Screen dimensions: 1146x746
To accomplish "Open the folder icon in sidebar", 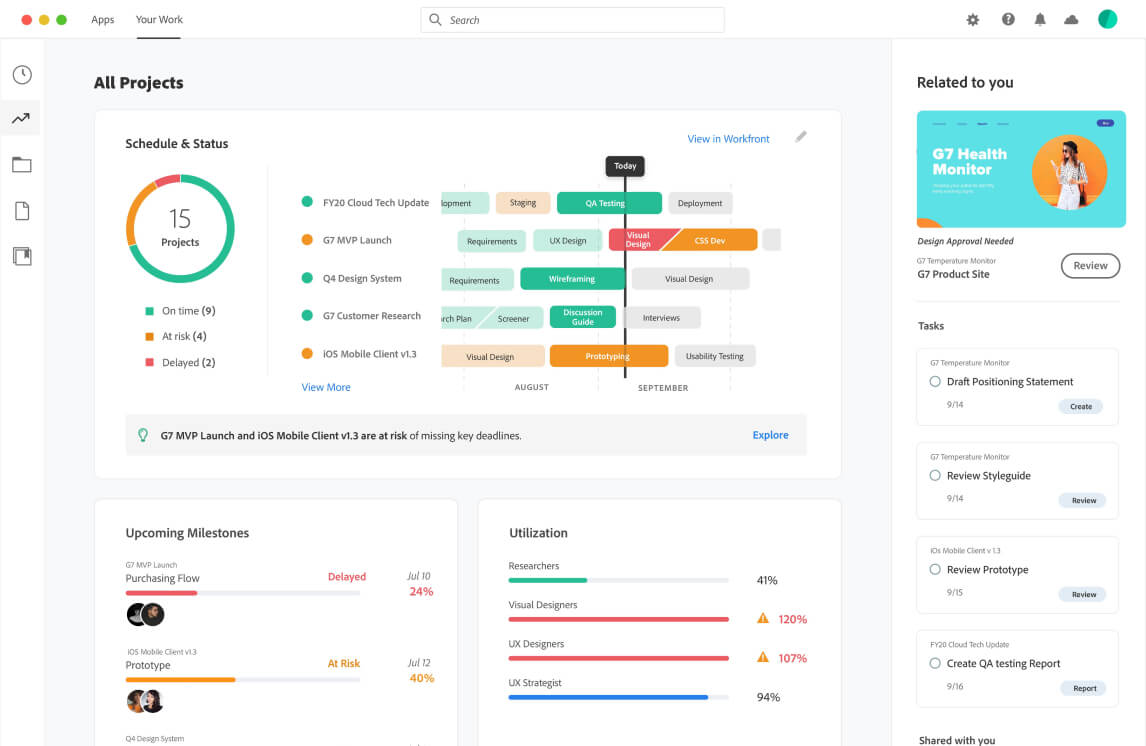I will [x=22, y=164].
